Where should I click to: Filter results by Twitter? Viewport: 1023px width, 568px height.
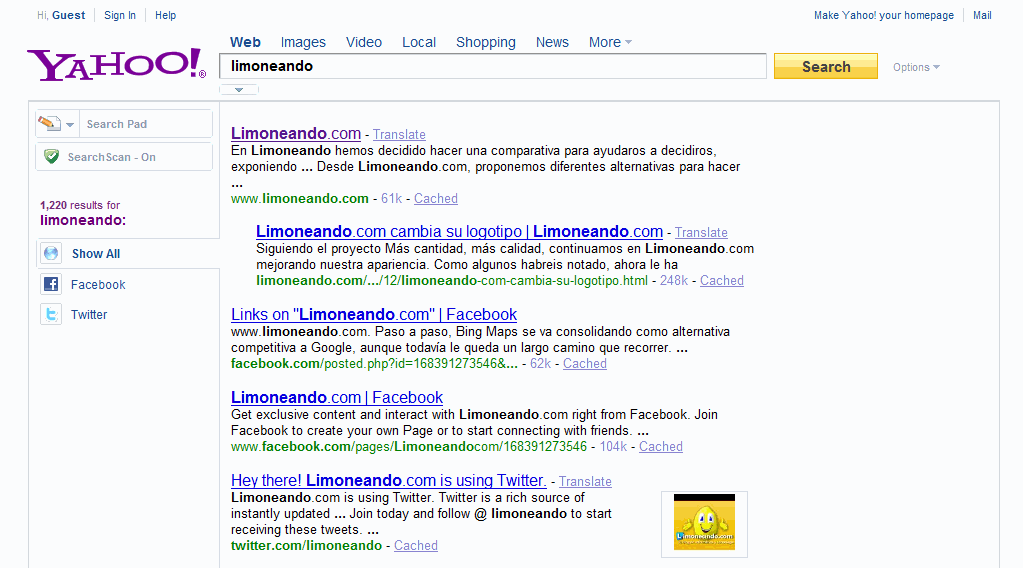89,315
